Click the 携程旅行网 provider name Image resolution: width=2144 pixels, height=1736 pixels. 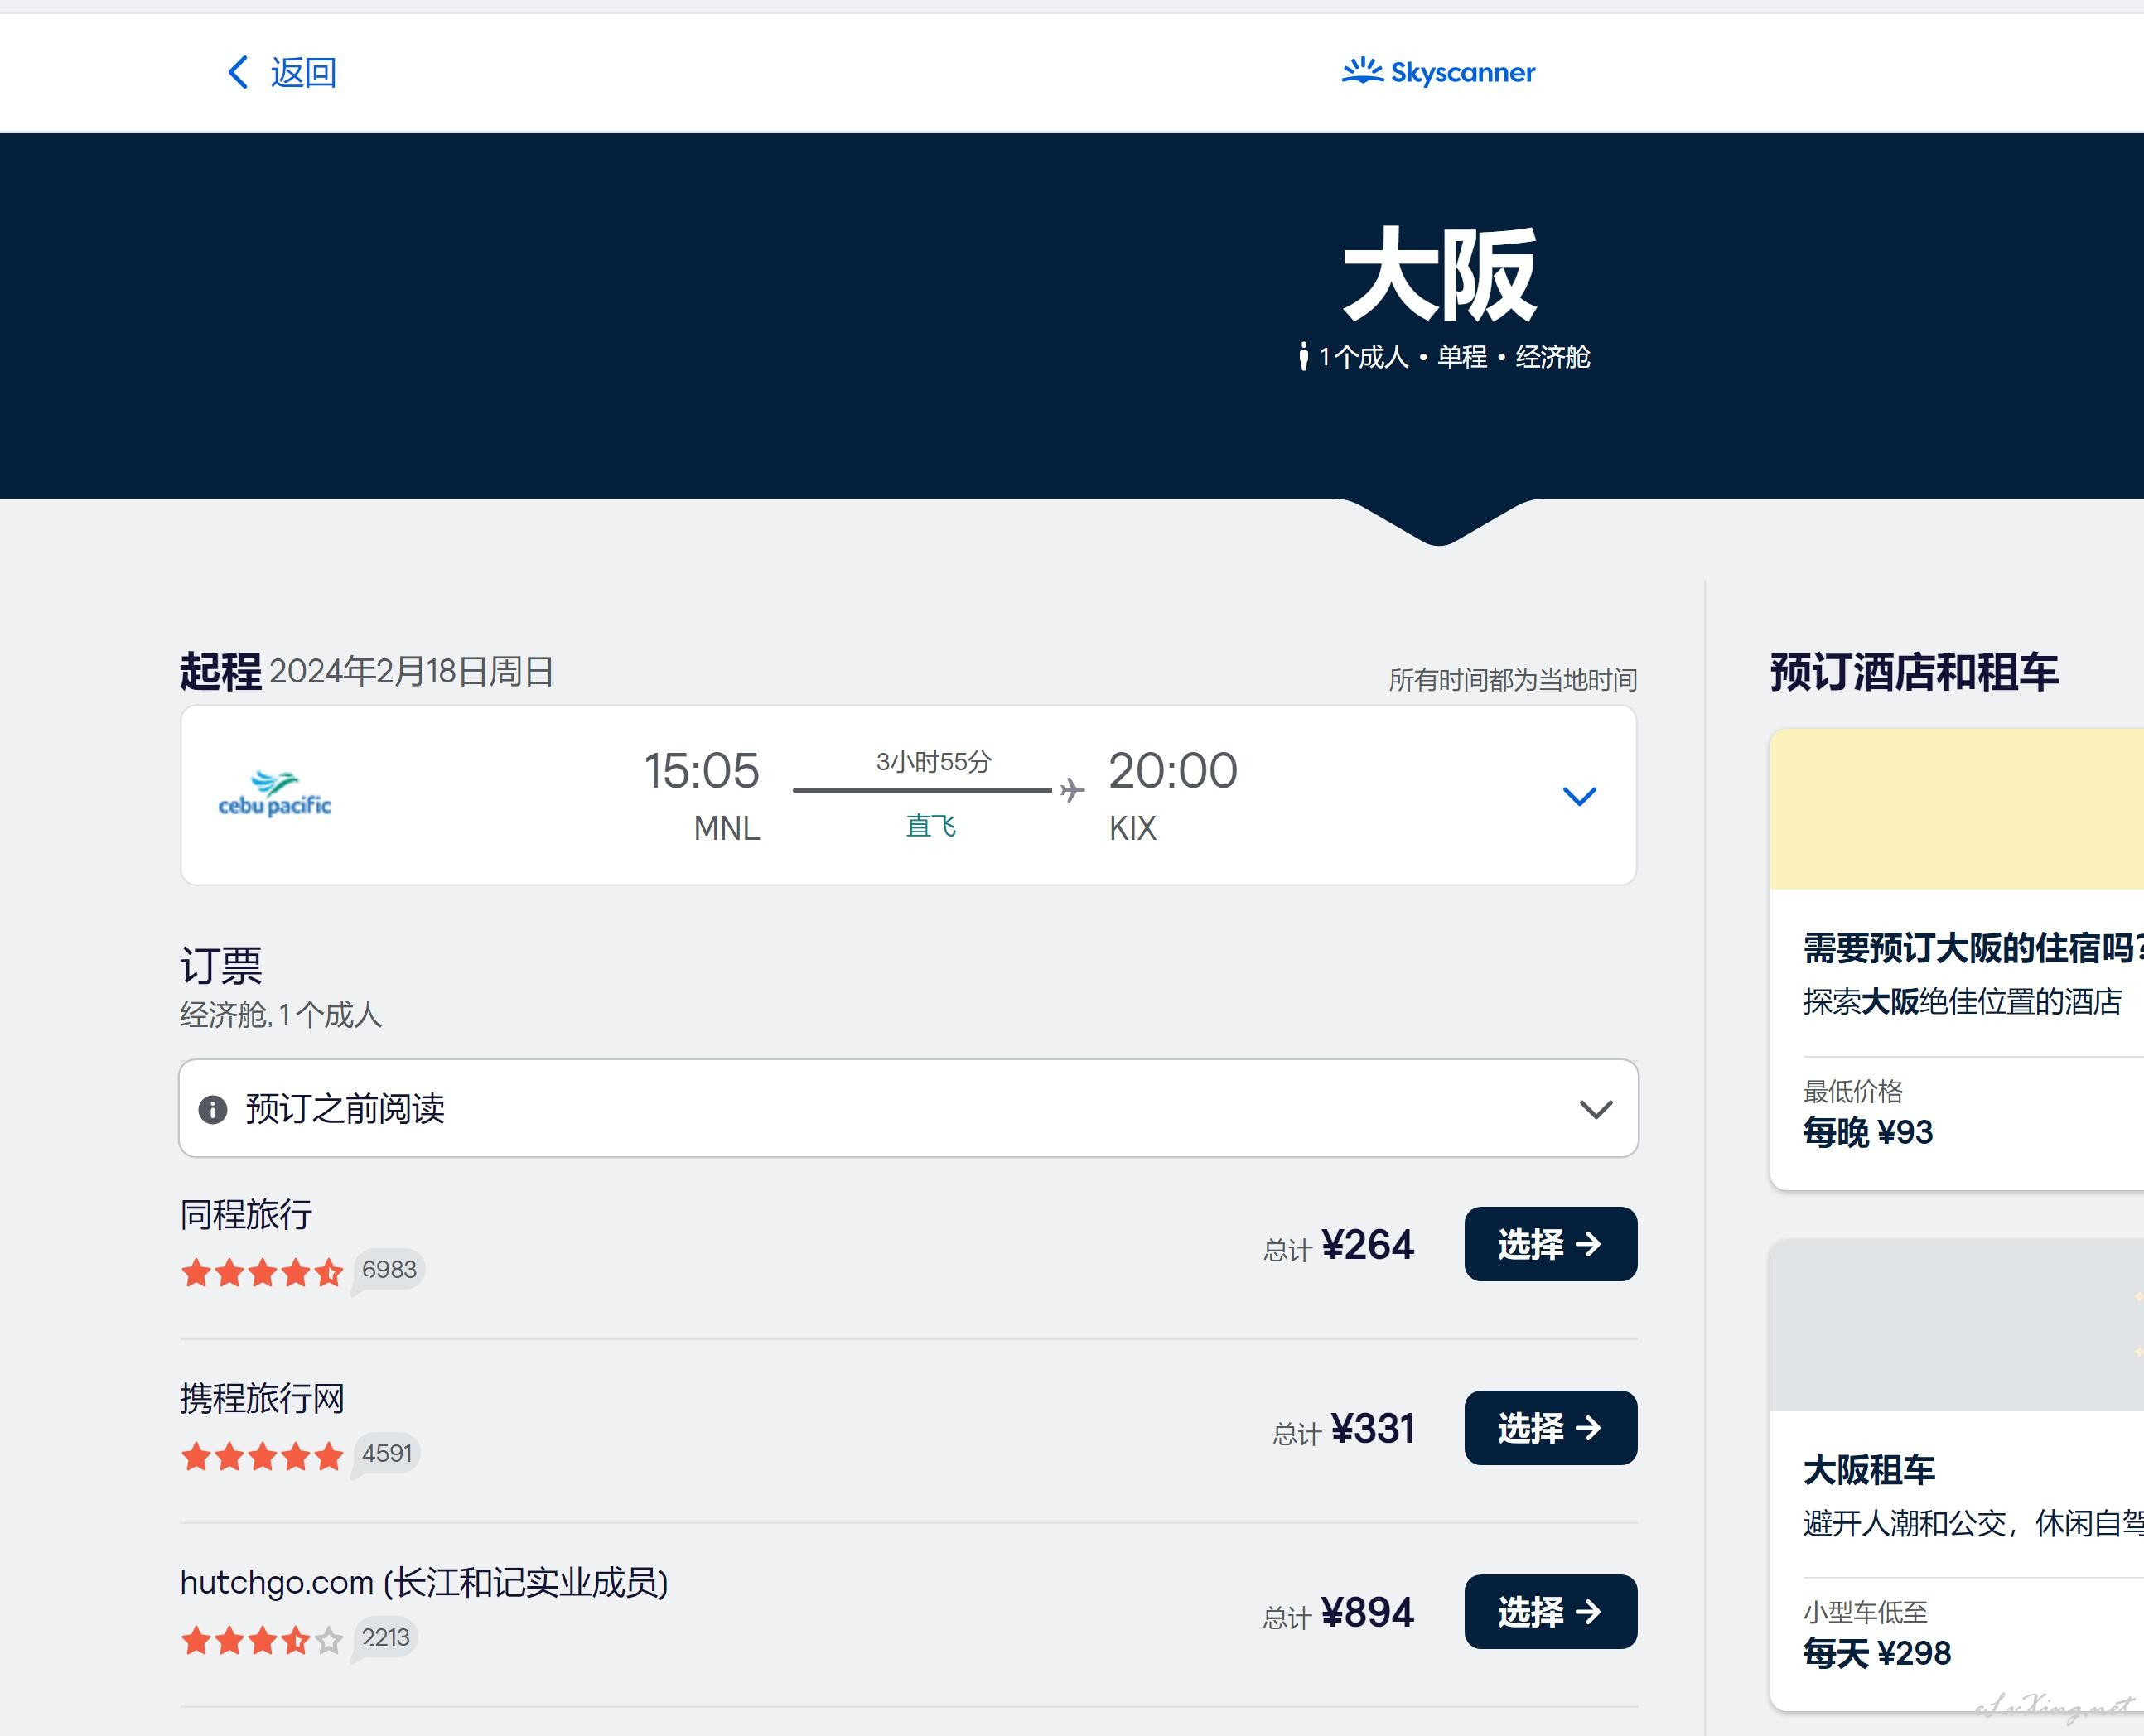point(262,1399)
